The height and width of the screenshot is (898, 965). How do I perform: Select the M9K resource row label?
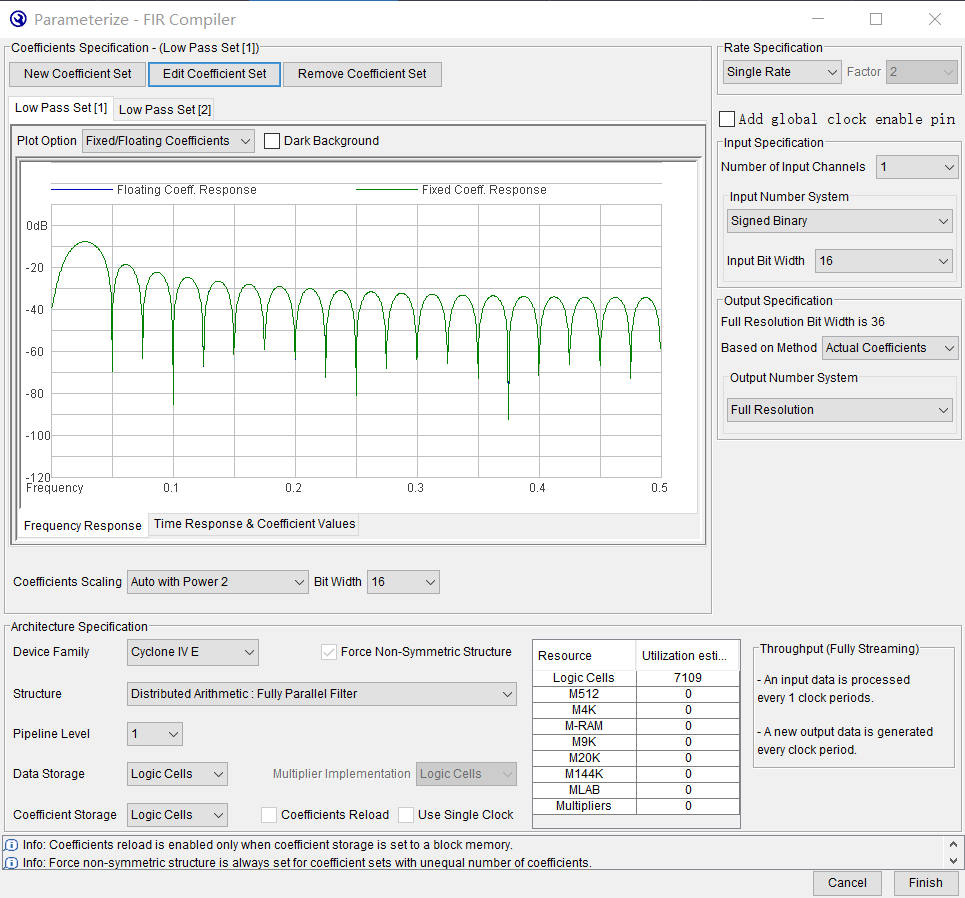pyautogui.click(x=584, y=742)
